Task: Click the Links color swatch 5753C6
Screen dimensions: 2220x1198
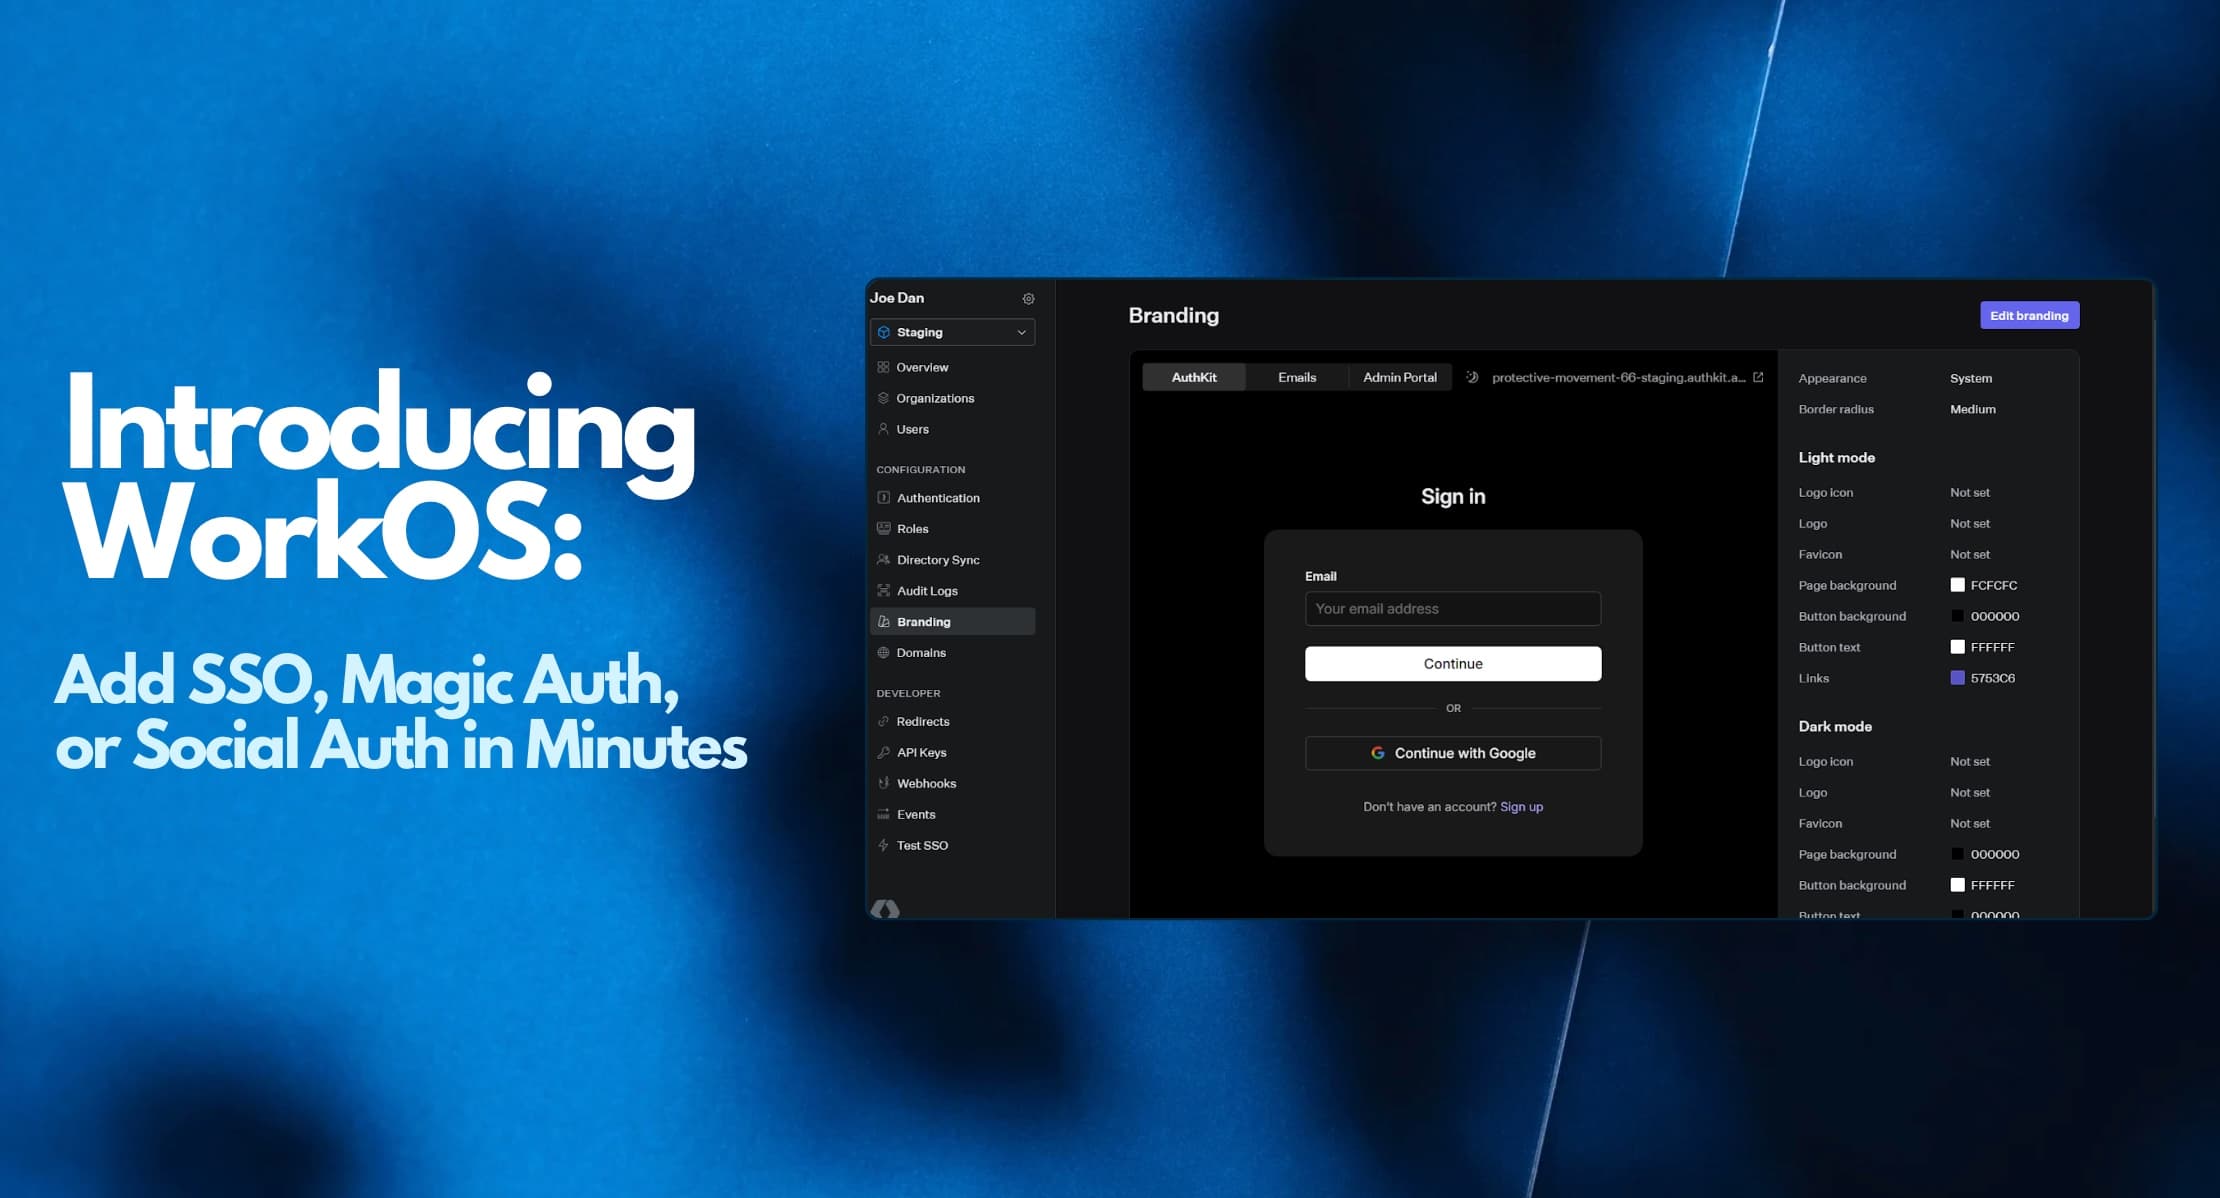Action: [x=1957, y=678]
